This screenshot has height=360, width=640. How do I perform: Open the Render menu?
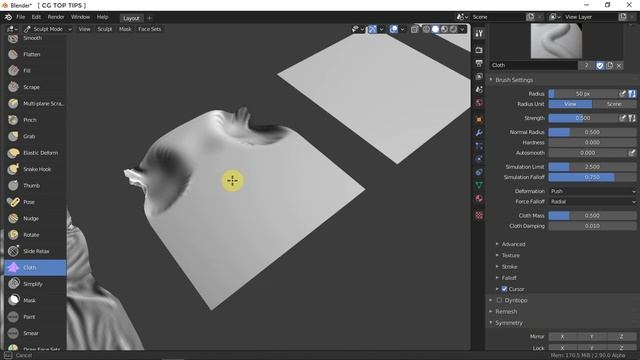pyautogui.click(x=56, y=17)
